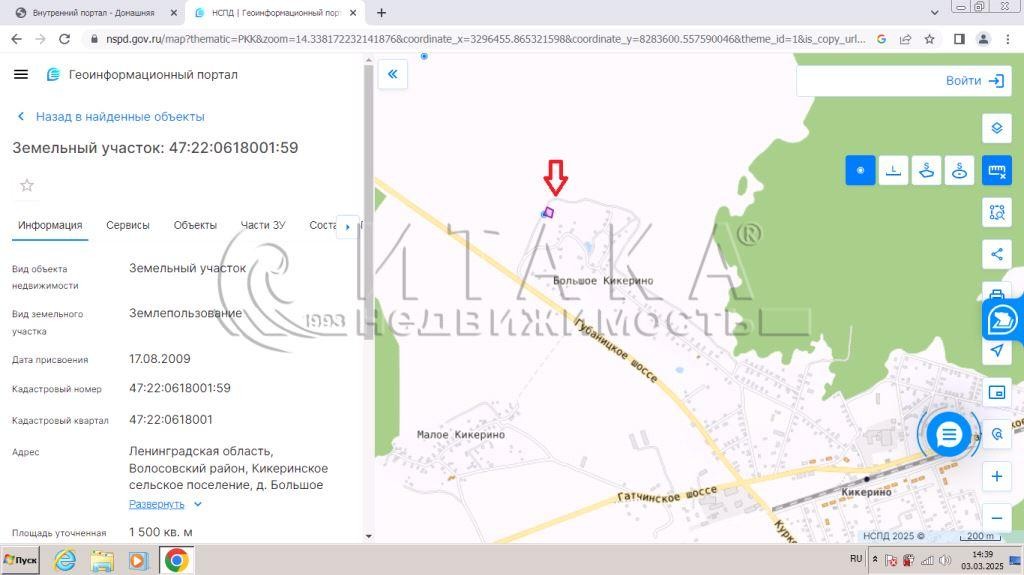Click the Землепользование value
This screenshot has width=1024, height=575.
click(185, 313)
